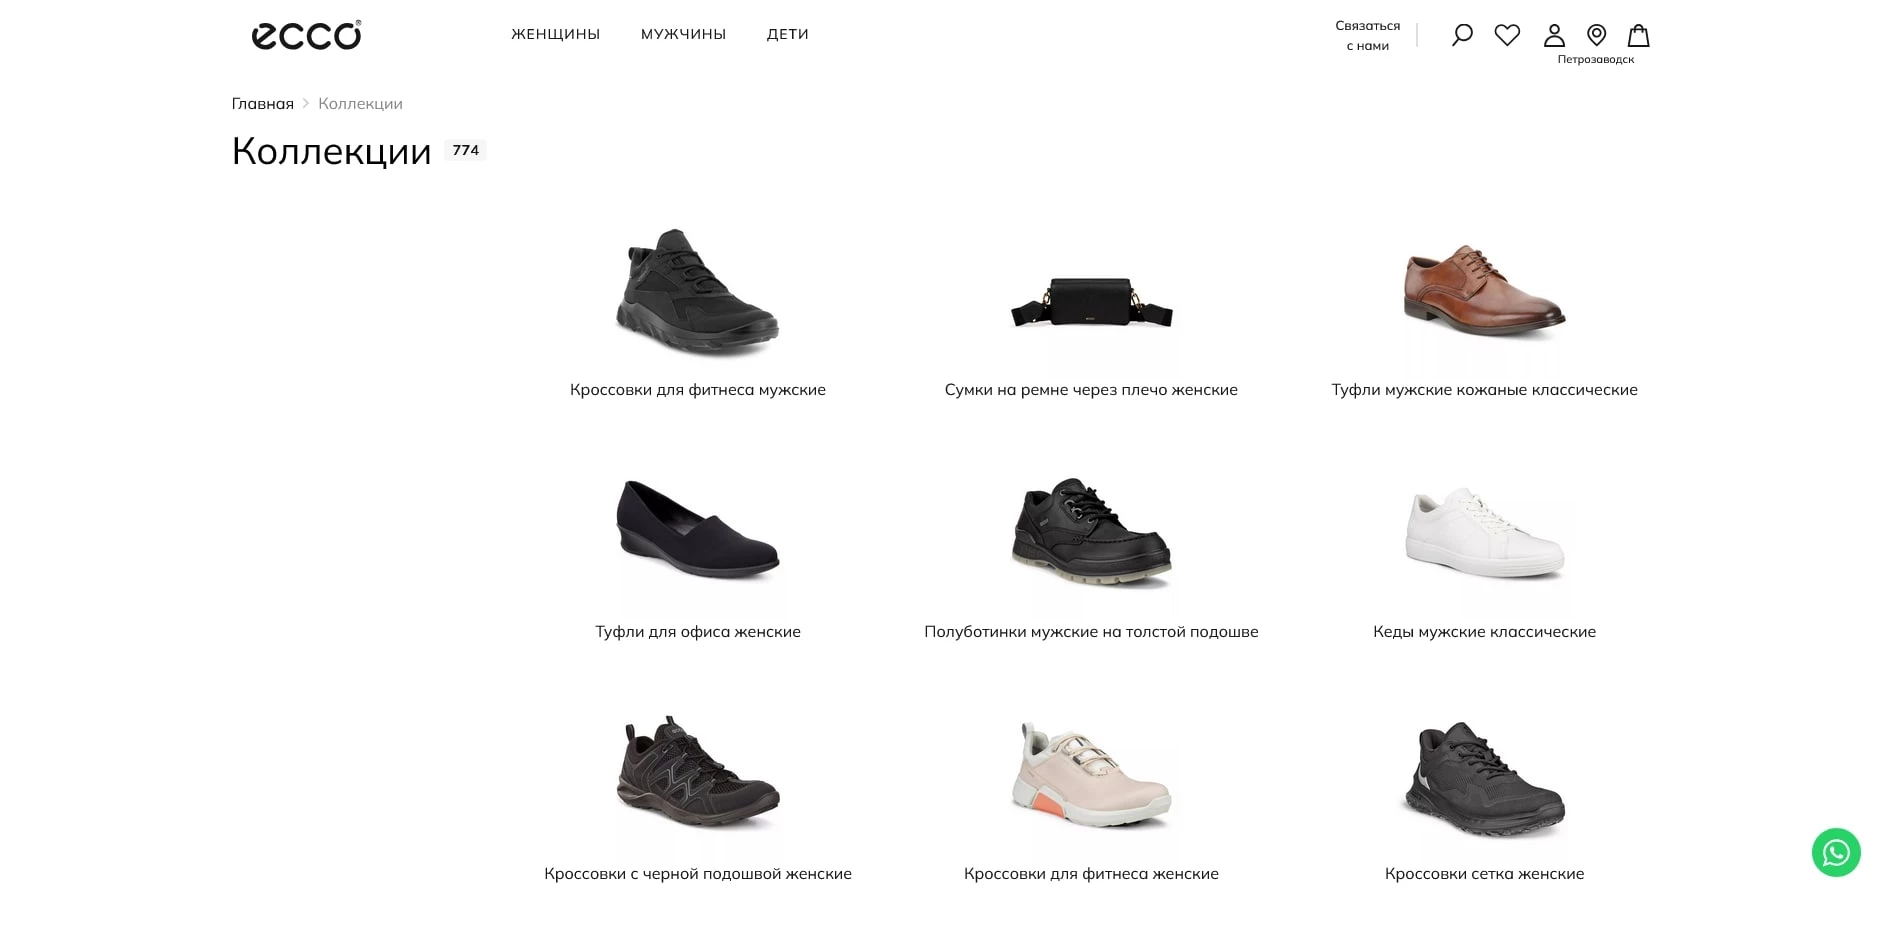Go to Главная breadcrumb

pyautogui.click(x=263, y=104)
